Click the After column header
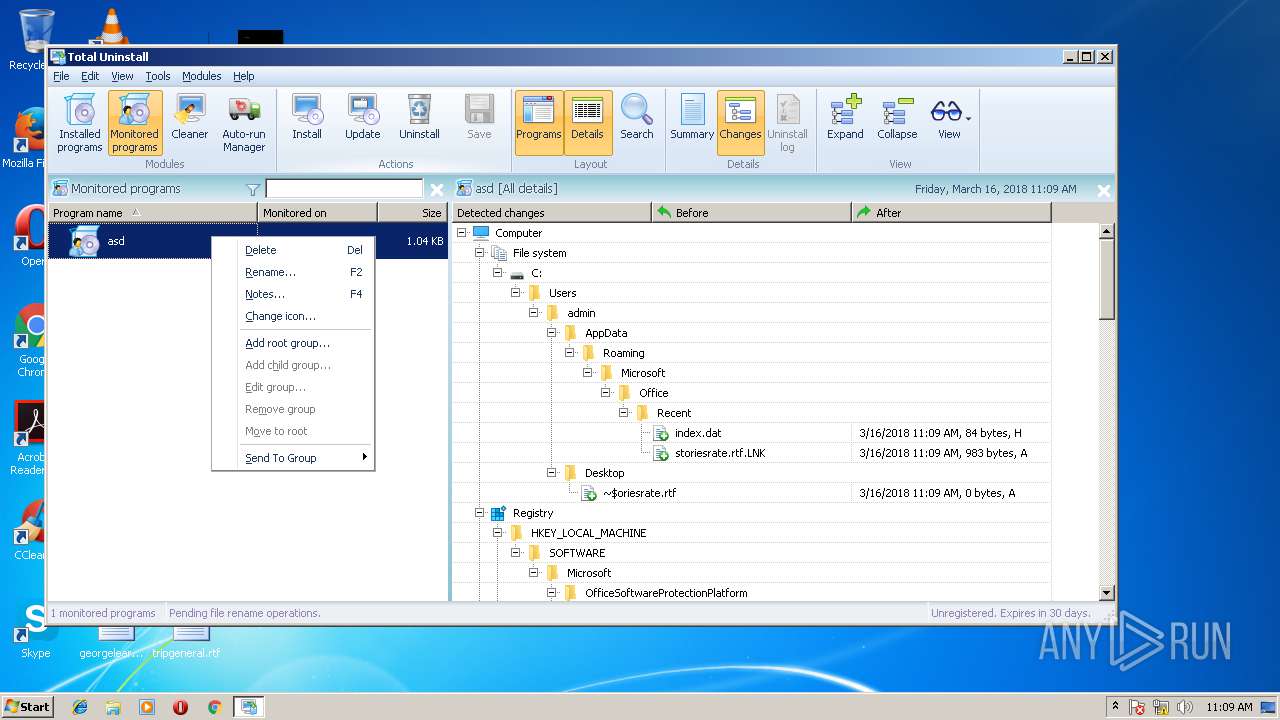The image size is (1280, 720). coord(951,213)
